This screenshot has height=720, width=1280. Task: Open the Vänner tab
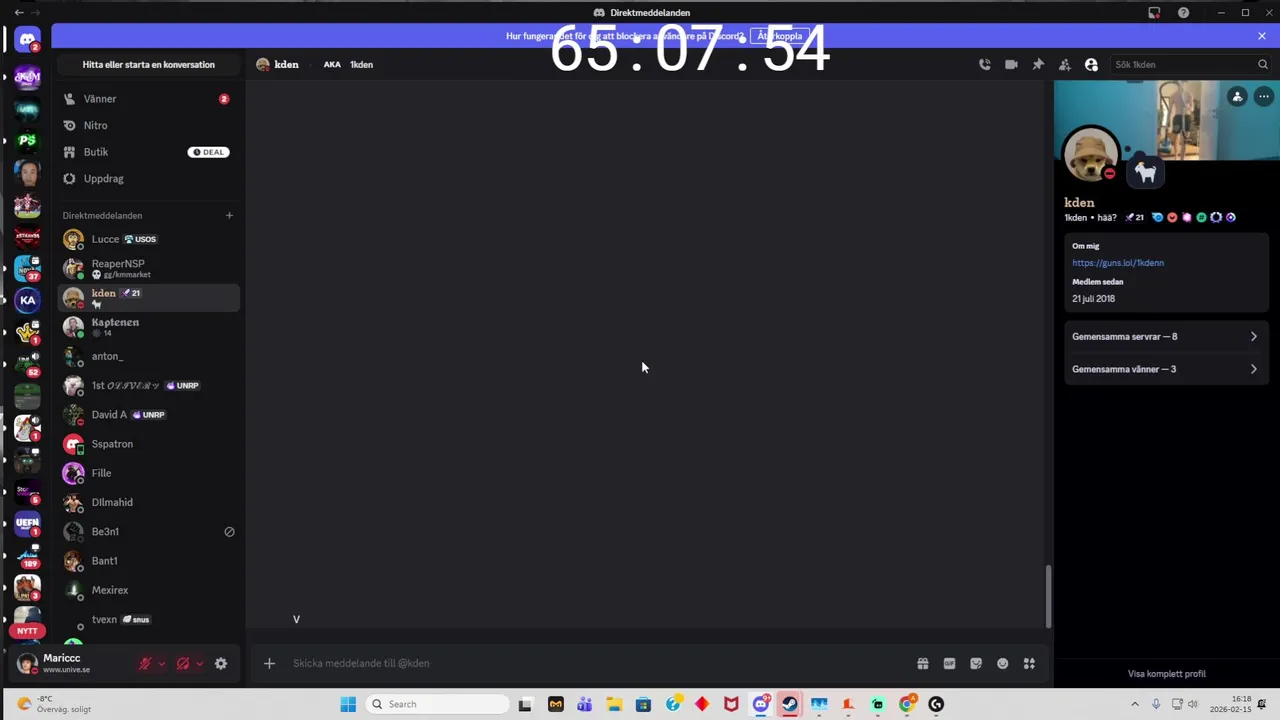point(148,99)
